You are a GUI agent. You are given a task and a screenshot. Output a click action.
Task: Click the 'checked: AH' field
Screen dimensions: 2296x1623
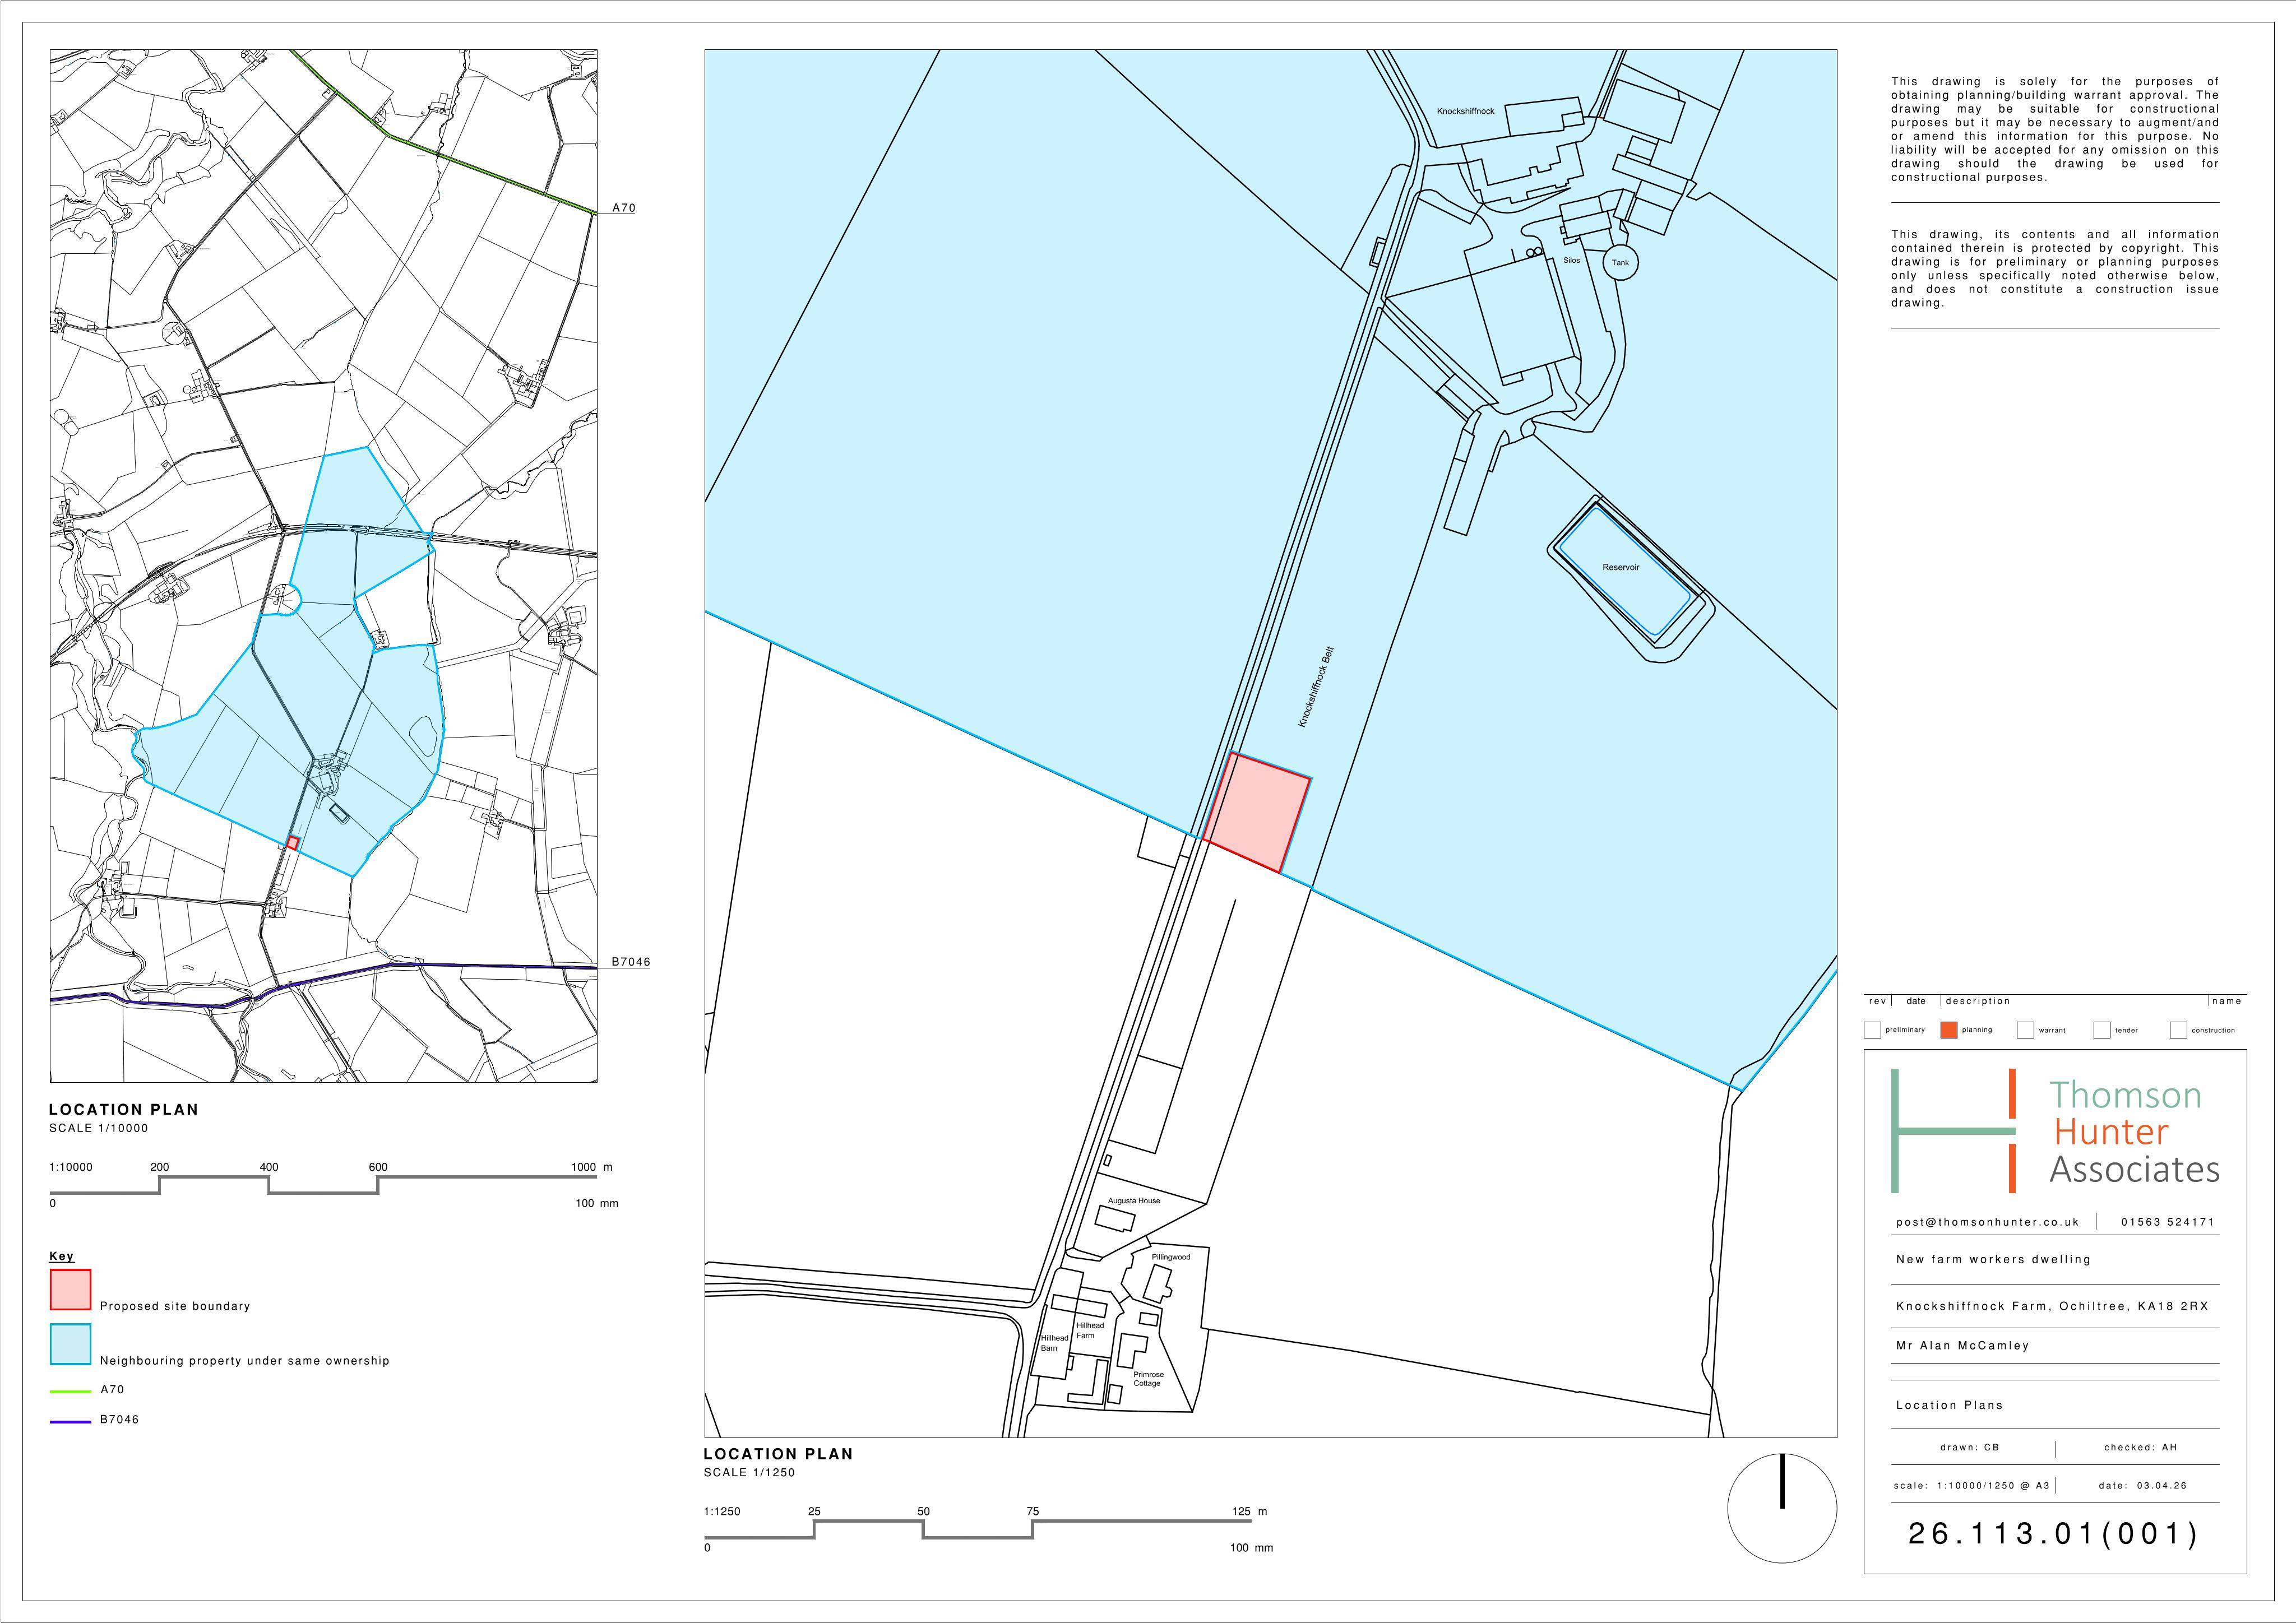(x=2140, y=1447)
